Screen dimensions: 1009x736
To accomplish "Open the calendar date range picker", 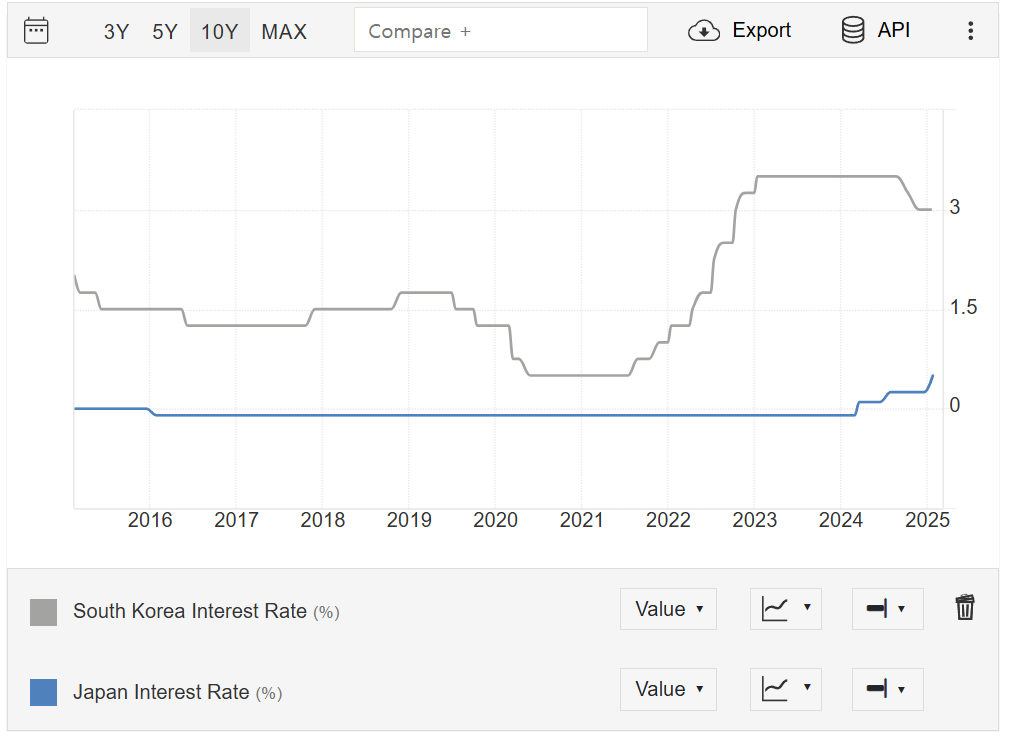I will pos(36,31).
